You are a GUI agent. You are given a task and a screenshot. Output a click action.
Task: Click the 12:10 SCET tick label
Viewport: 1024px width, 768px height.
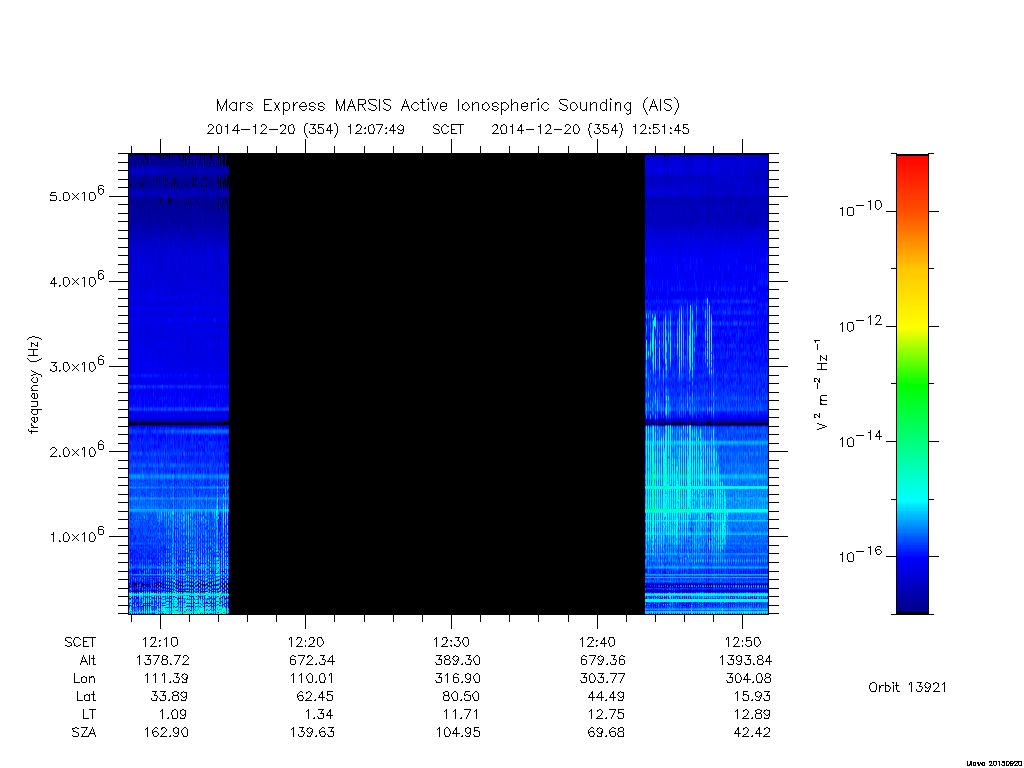(x=161, y=642)
